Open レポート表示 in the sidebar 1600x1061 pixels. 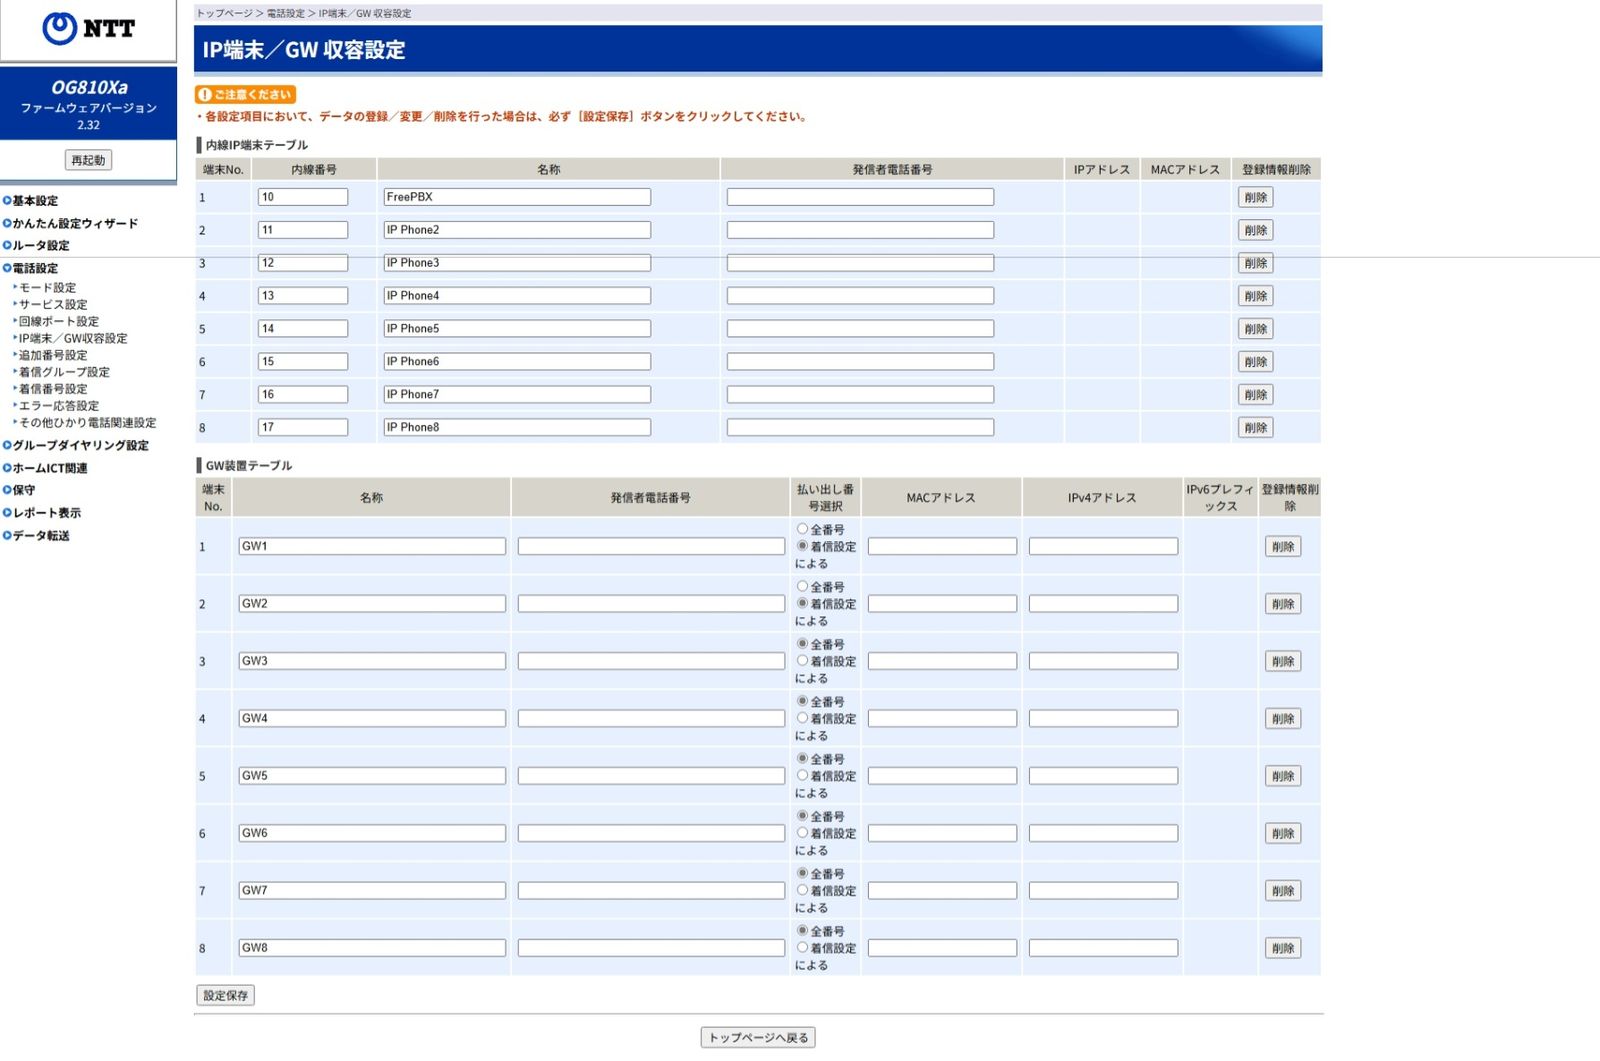pos(46,513)
